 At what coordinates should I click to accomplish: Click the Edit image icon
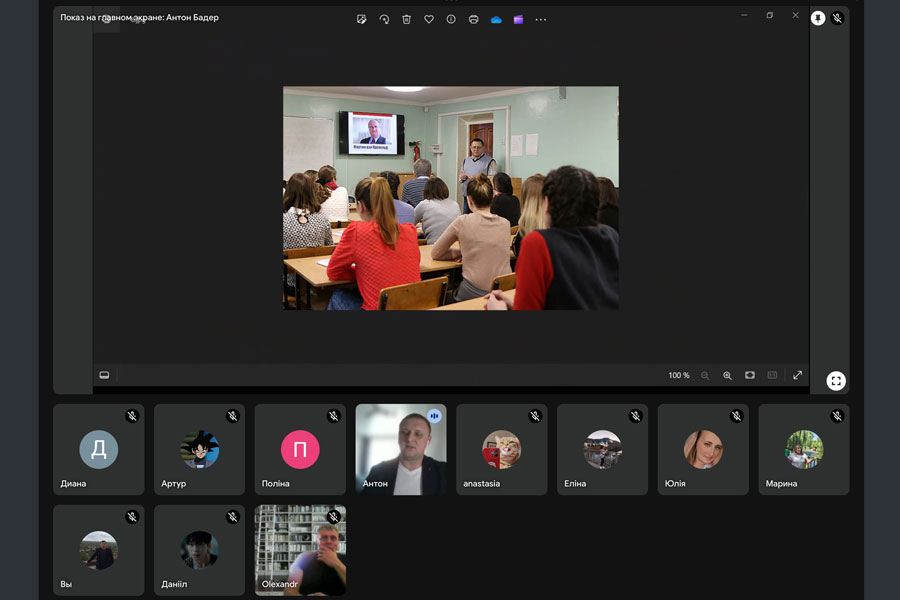(x=361, y=19)
